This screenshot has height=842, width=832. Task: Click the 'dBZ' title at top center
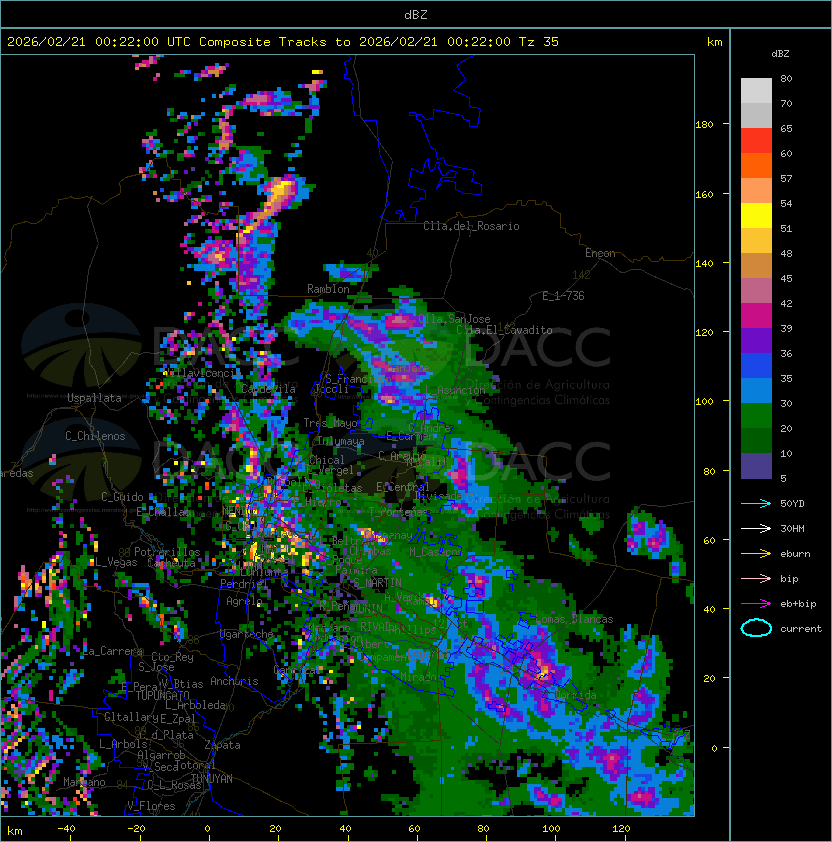point(416,14)
